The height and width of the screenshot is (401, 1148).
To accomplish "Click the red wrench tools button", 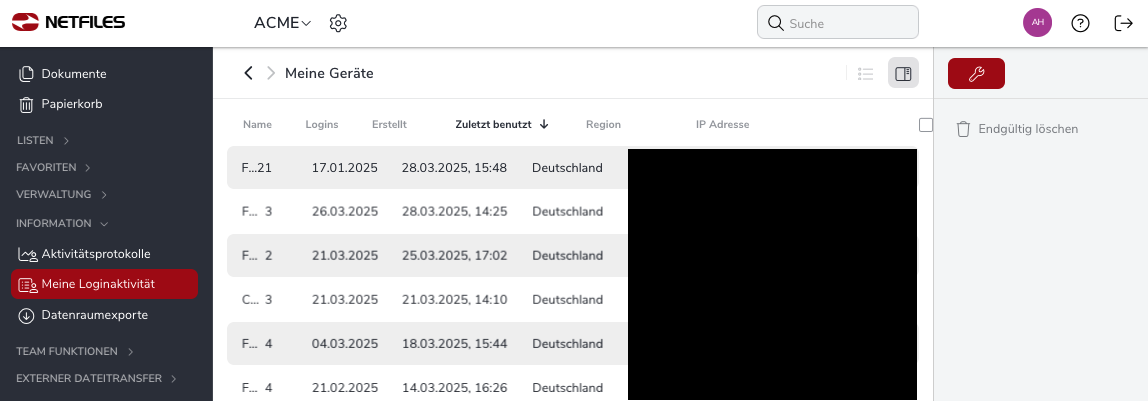I will pos(976,73).
